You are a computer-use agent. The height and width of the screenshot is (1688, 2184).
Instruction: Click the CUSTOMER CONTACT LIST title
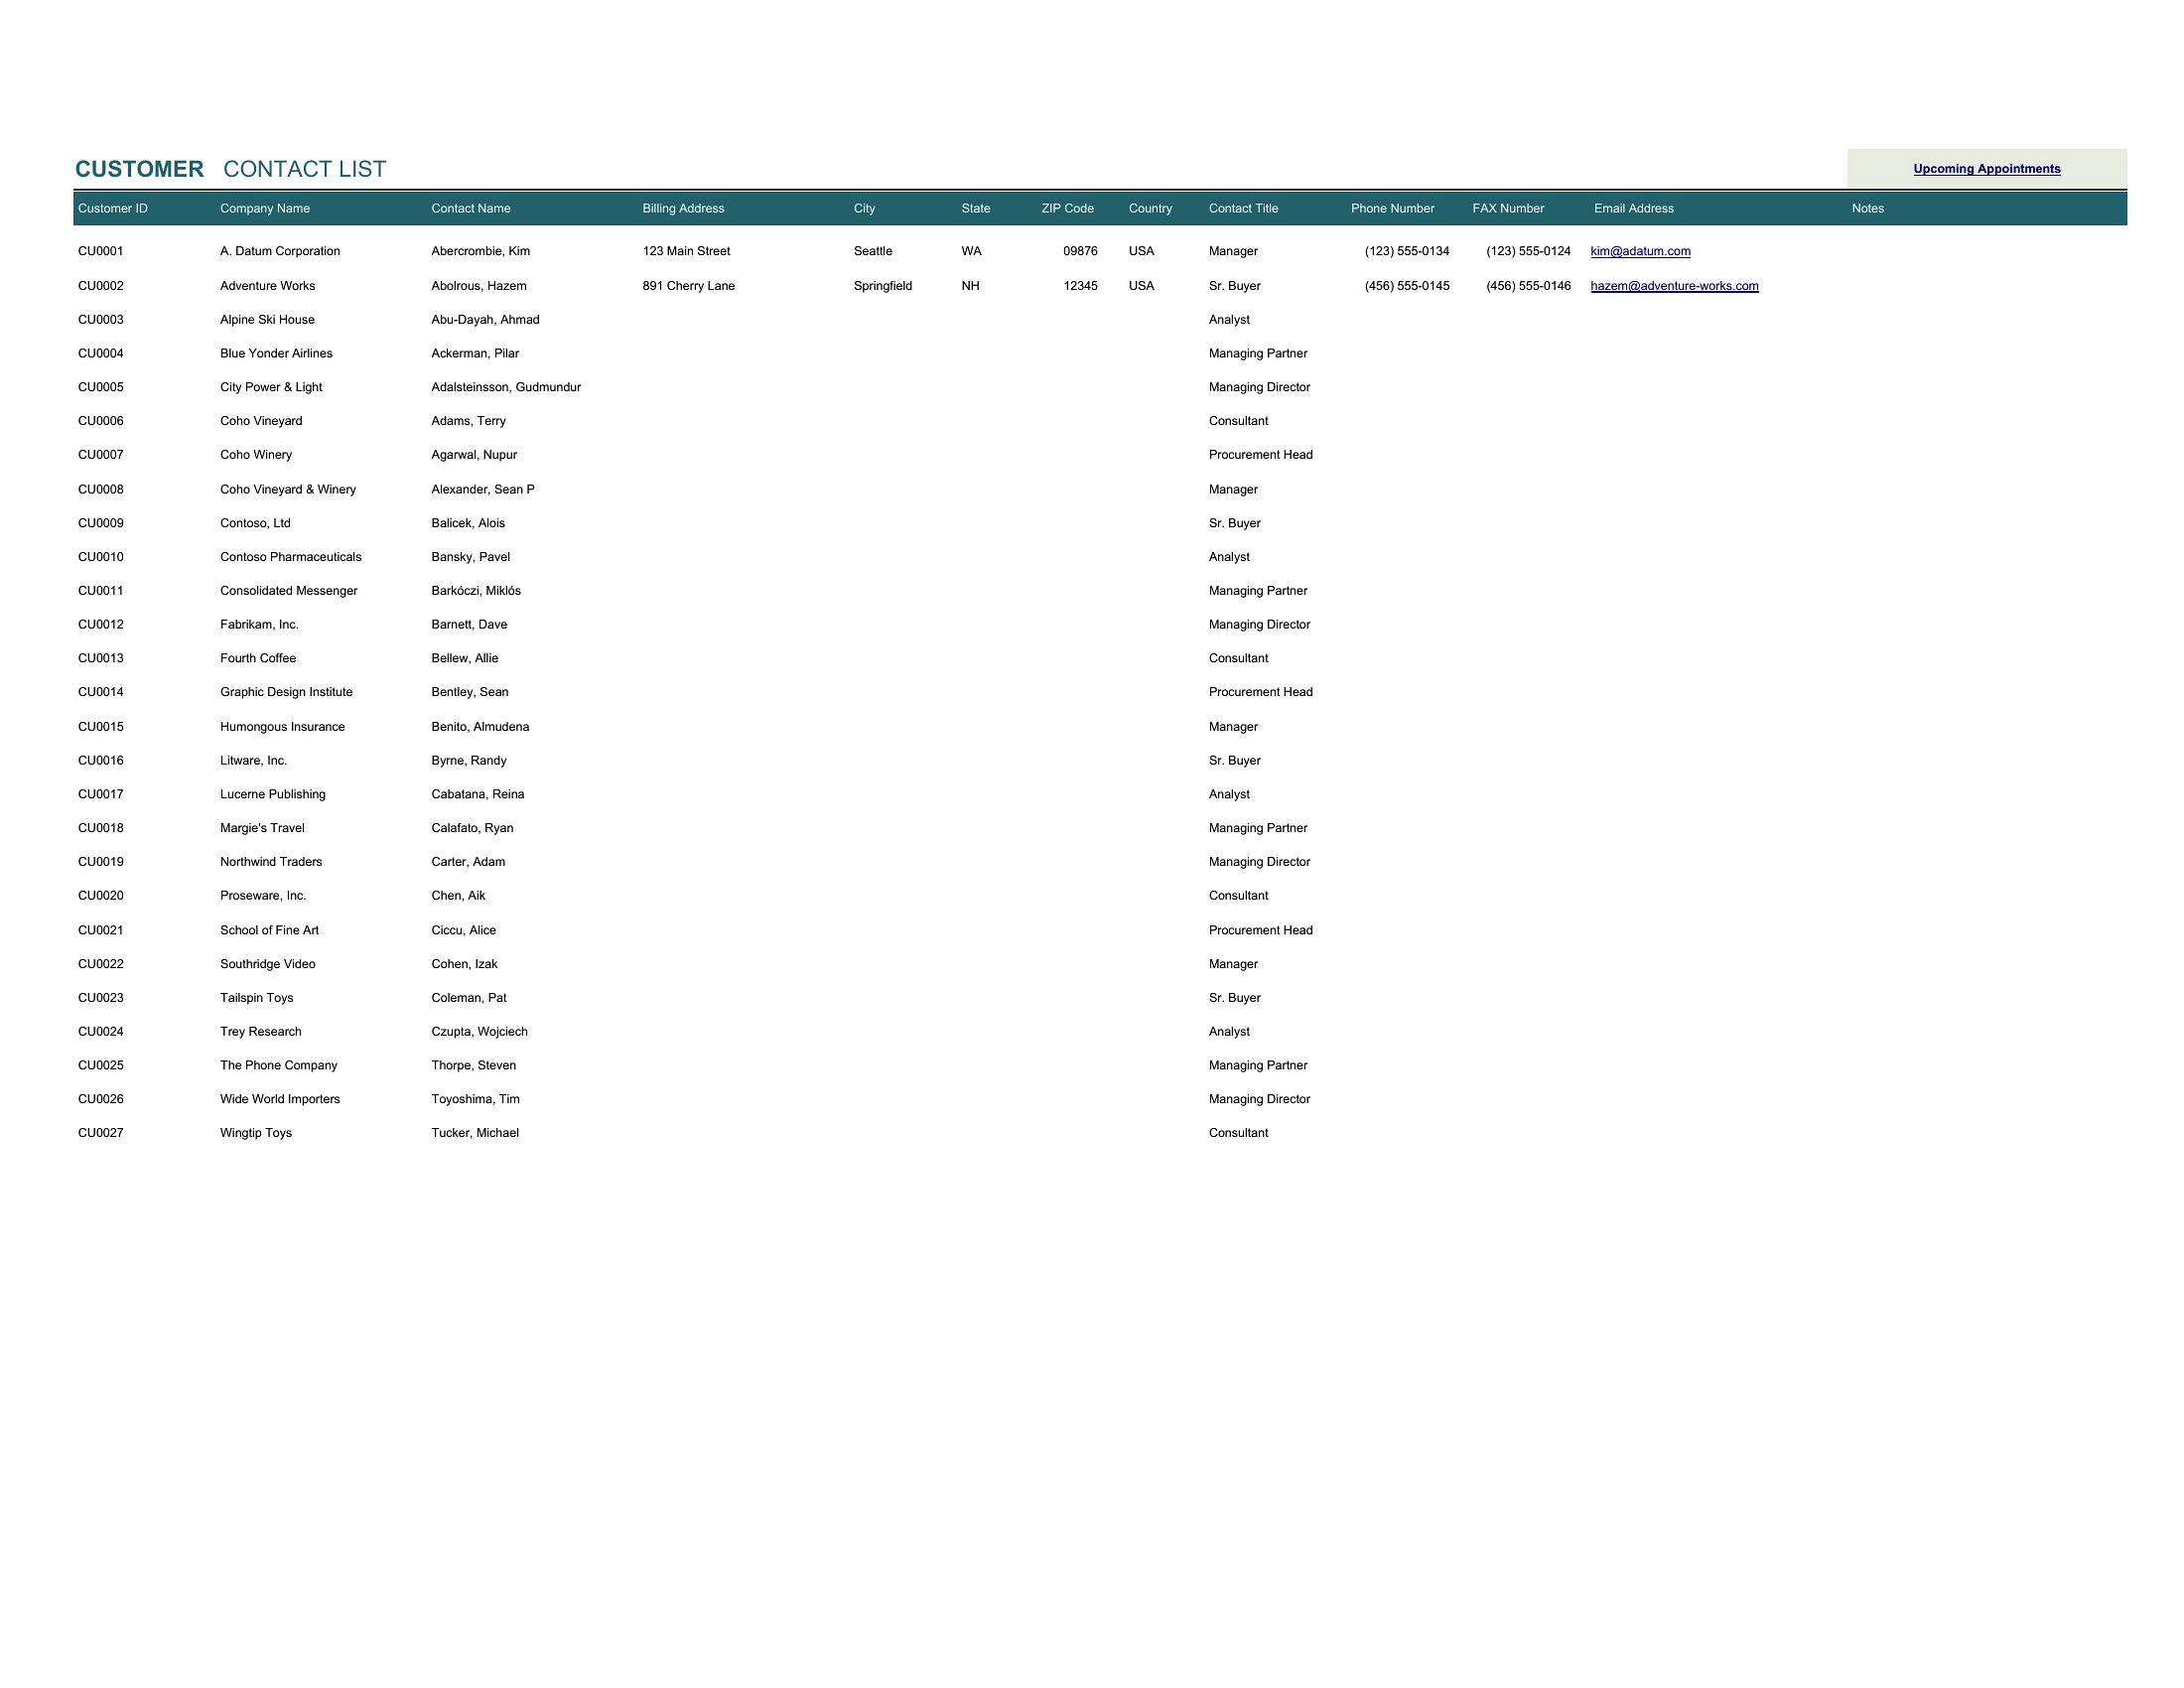coord(230,169)
